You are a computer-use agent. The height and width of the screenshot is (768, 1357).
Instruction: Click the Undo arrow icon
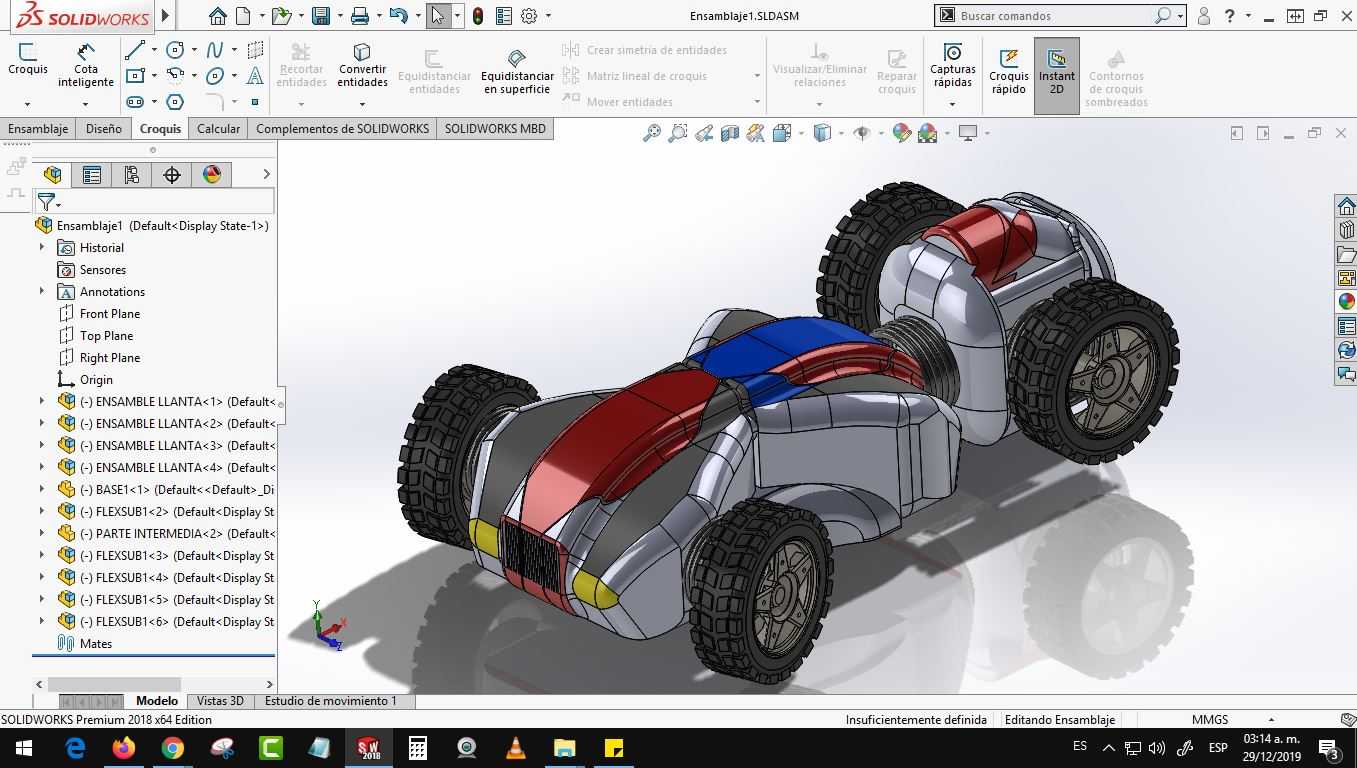(398, 16)
